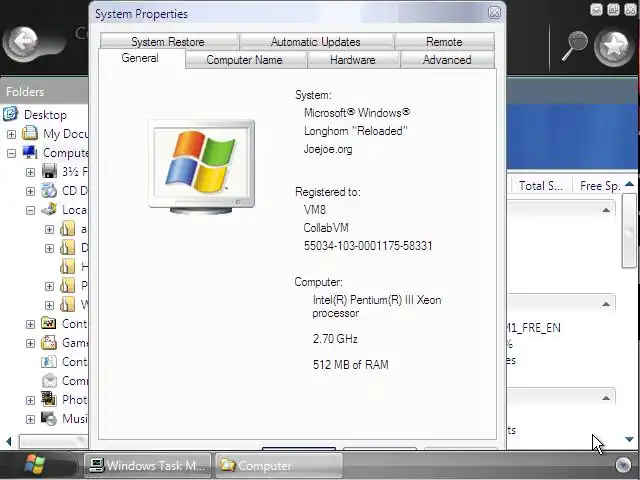Click the star favorites icon in Explorer
The height and width of the screenshot is (480, 640).
pos(614,47)
